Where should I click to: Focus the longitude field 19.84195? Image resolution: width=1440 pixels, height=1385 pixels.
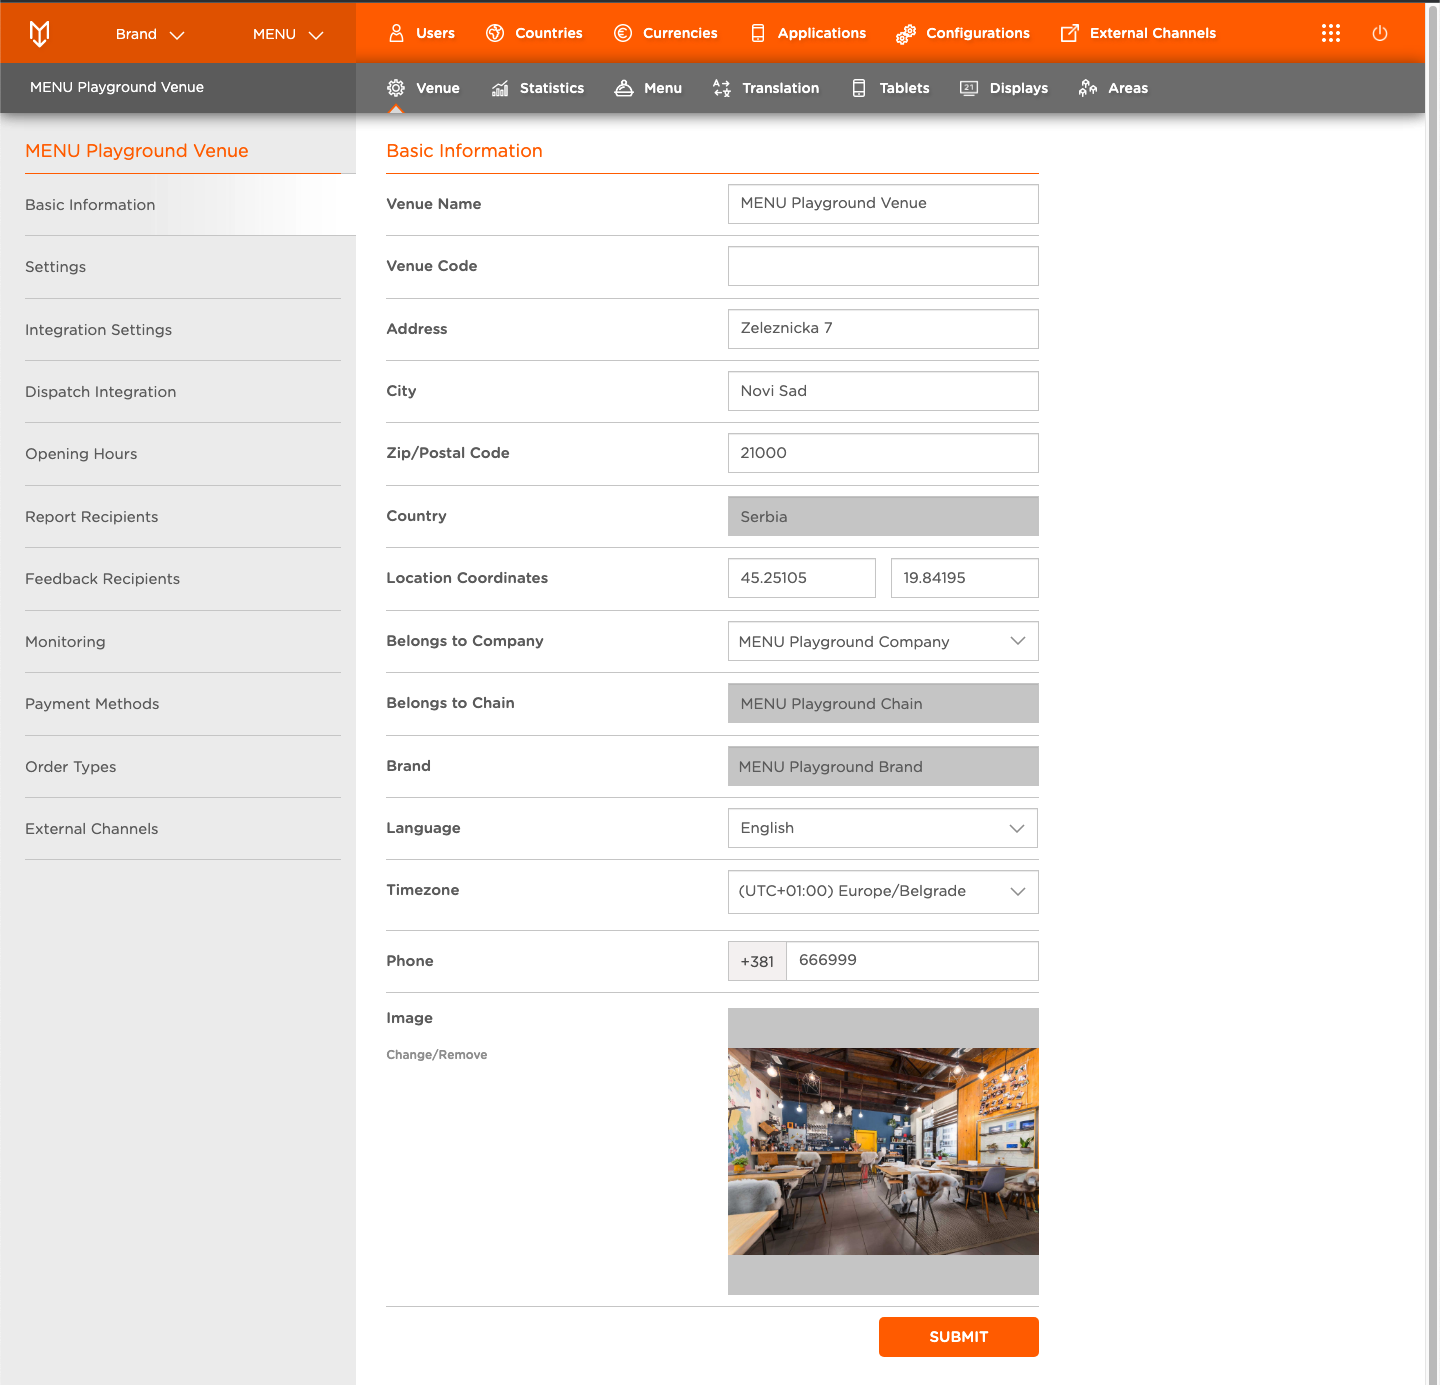[965, 578]
